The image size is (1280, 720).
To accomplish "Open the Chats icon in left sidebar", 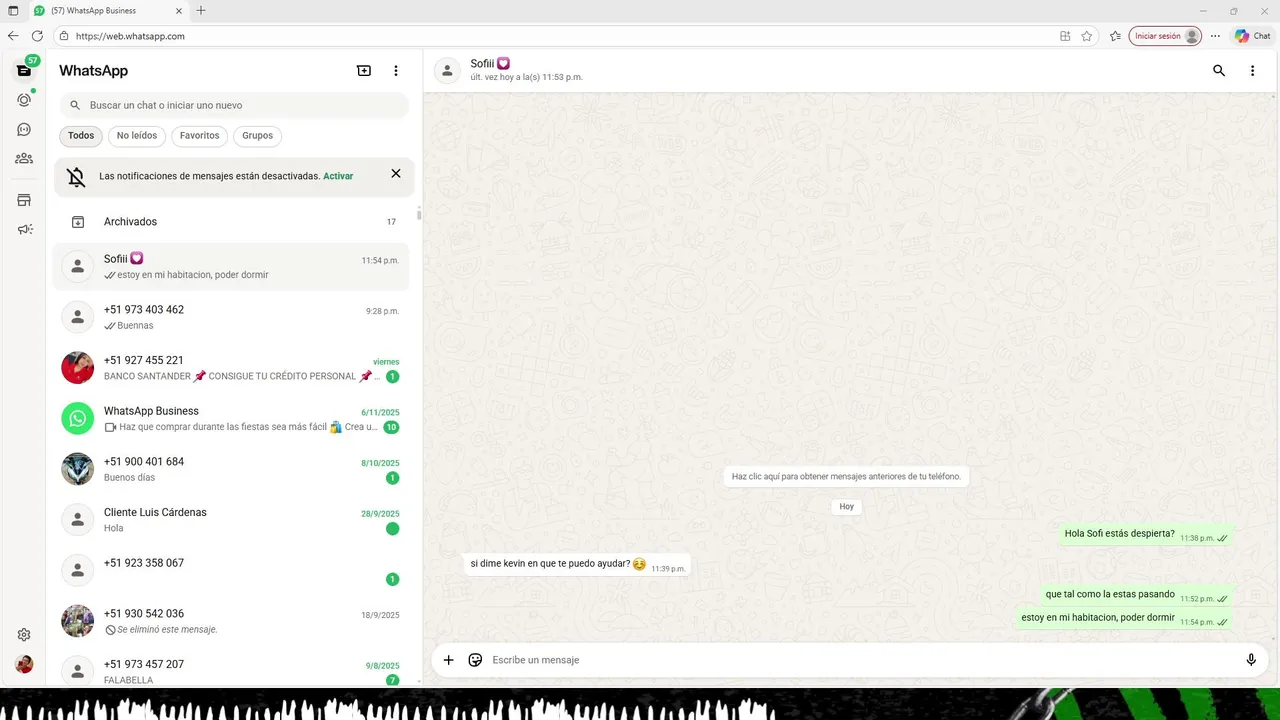I will [x=24, y=70].
